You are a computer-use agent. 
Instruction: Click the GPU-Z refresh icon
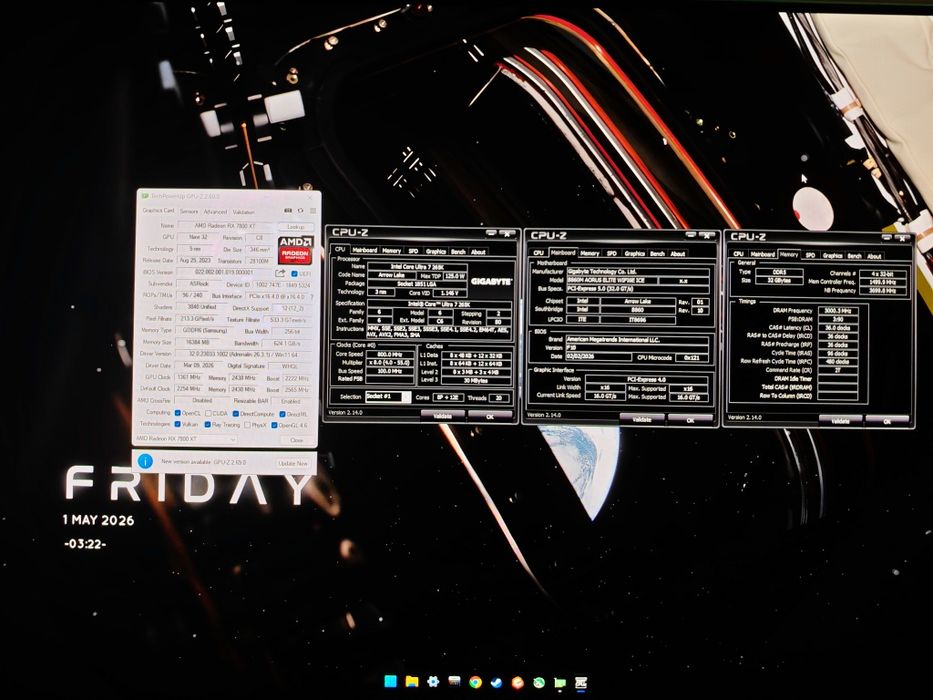tap(300, 211)
